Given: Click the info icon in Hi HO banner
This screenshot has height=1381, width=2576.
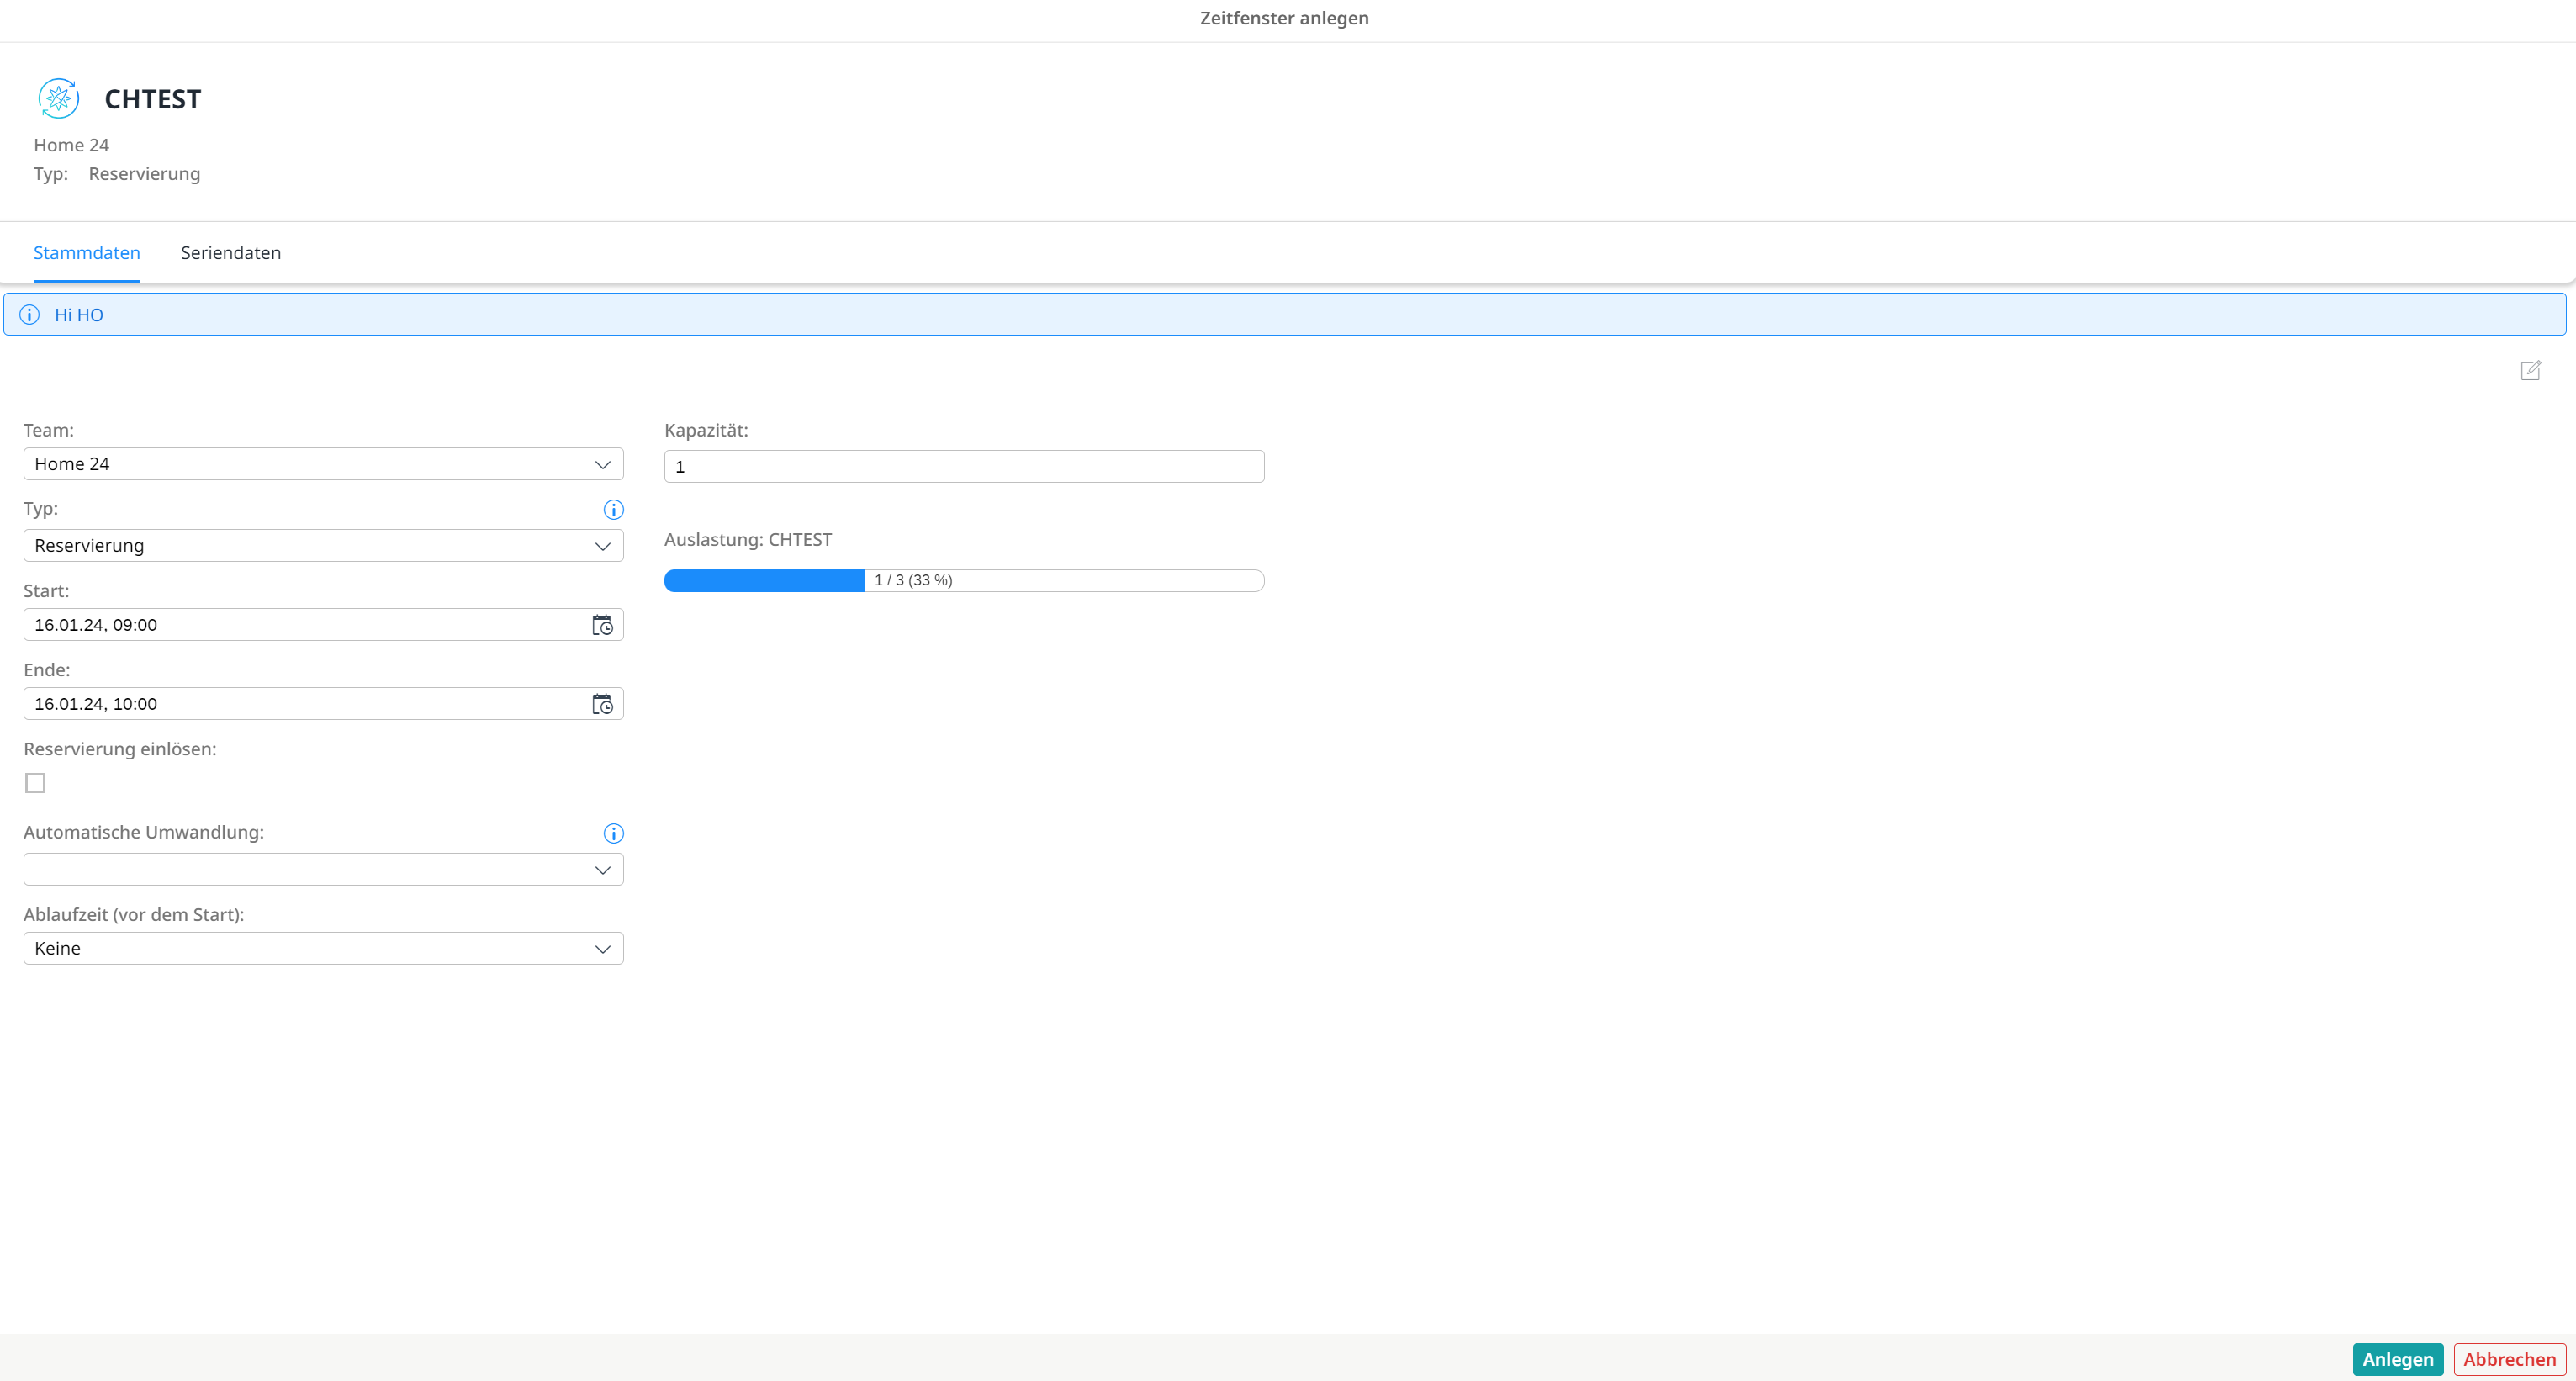Looking at the screenshot, I should [x=30, y=315].
